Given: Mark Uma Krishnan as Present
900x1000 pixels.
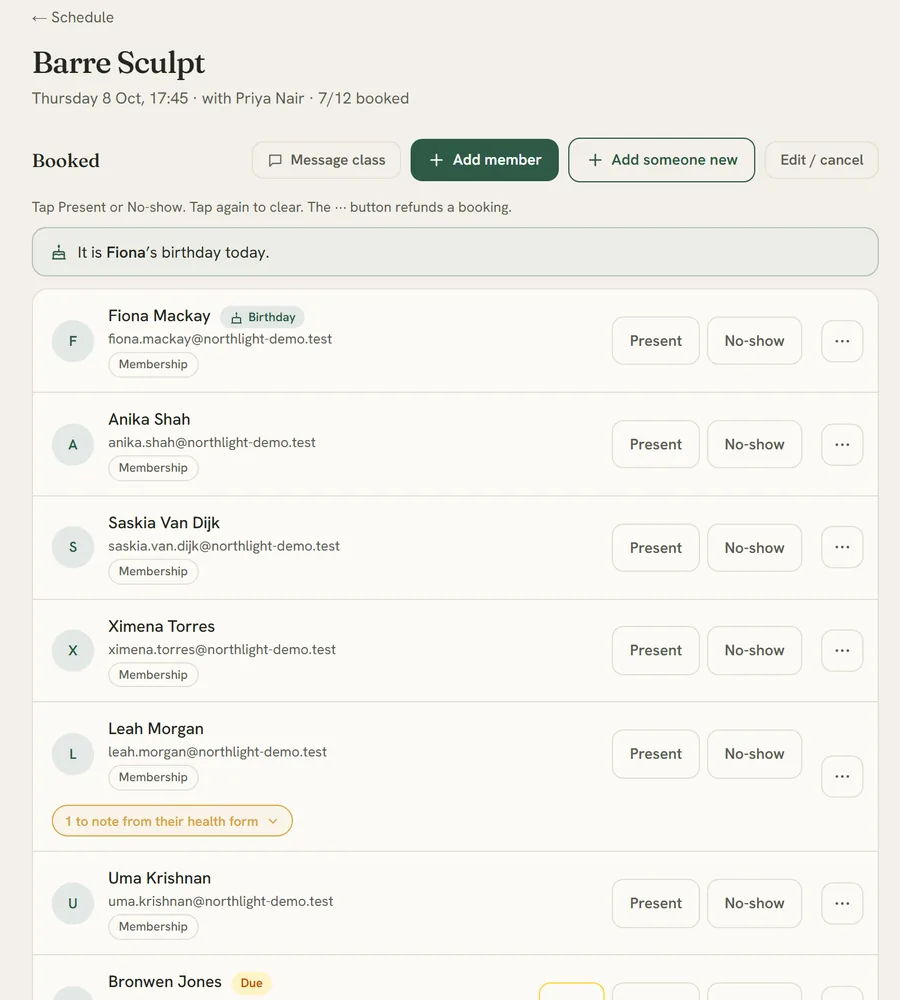Looking at the screenshot, I should 656,903.
